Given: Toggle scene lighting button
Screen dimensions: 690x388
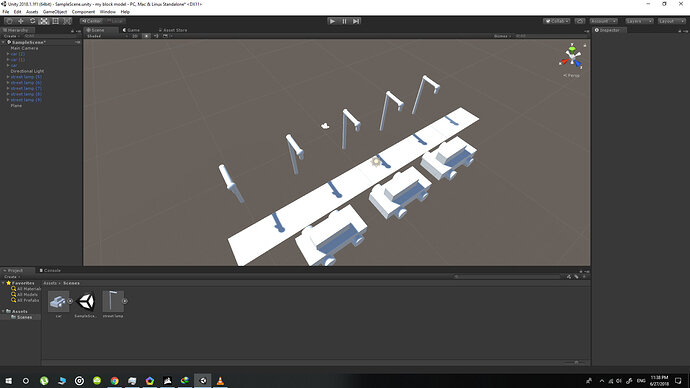Looking at the screenshot, I should pyautogui.click(x=146, y=36).
